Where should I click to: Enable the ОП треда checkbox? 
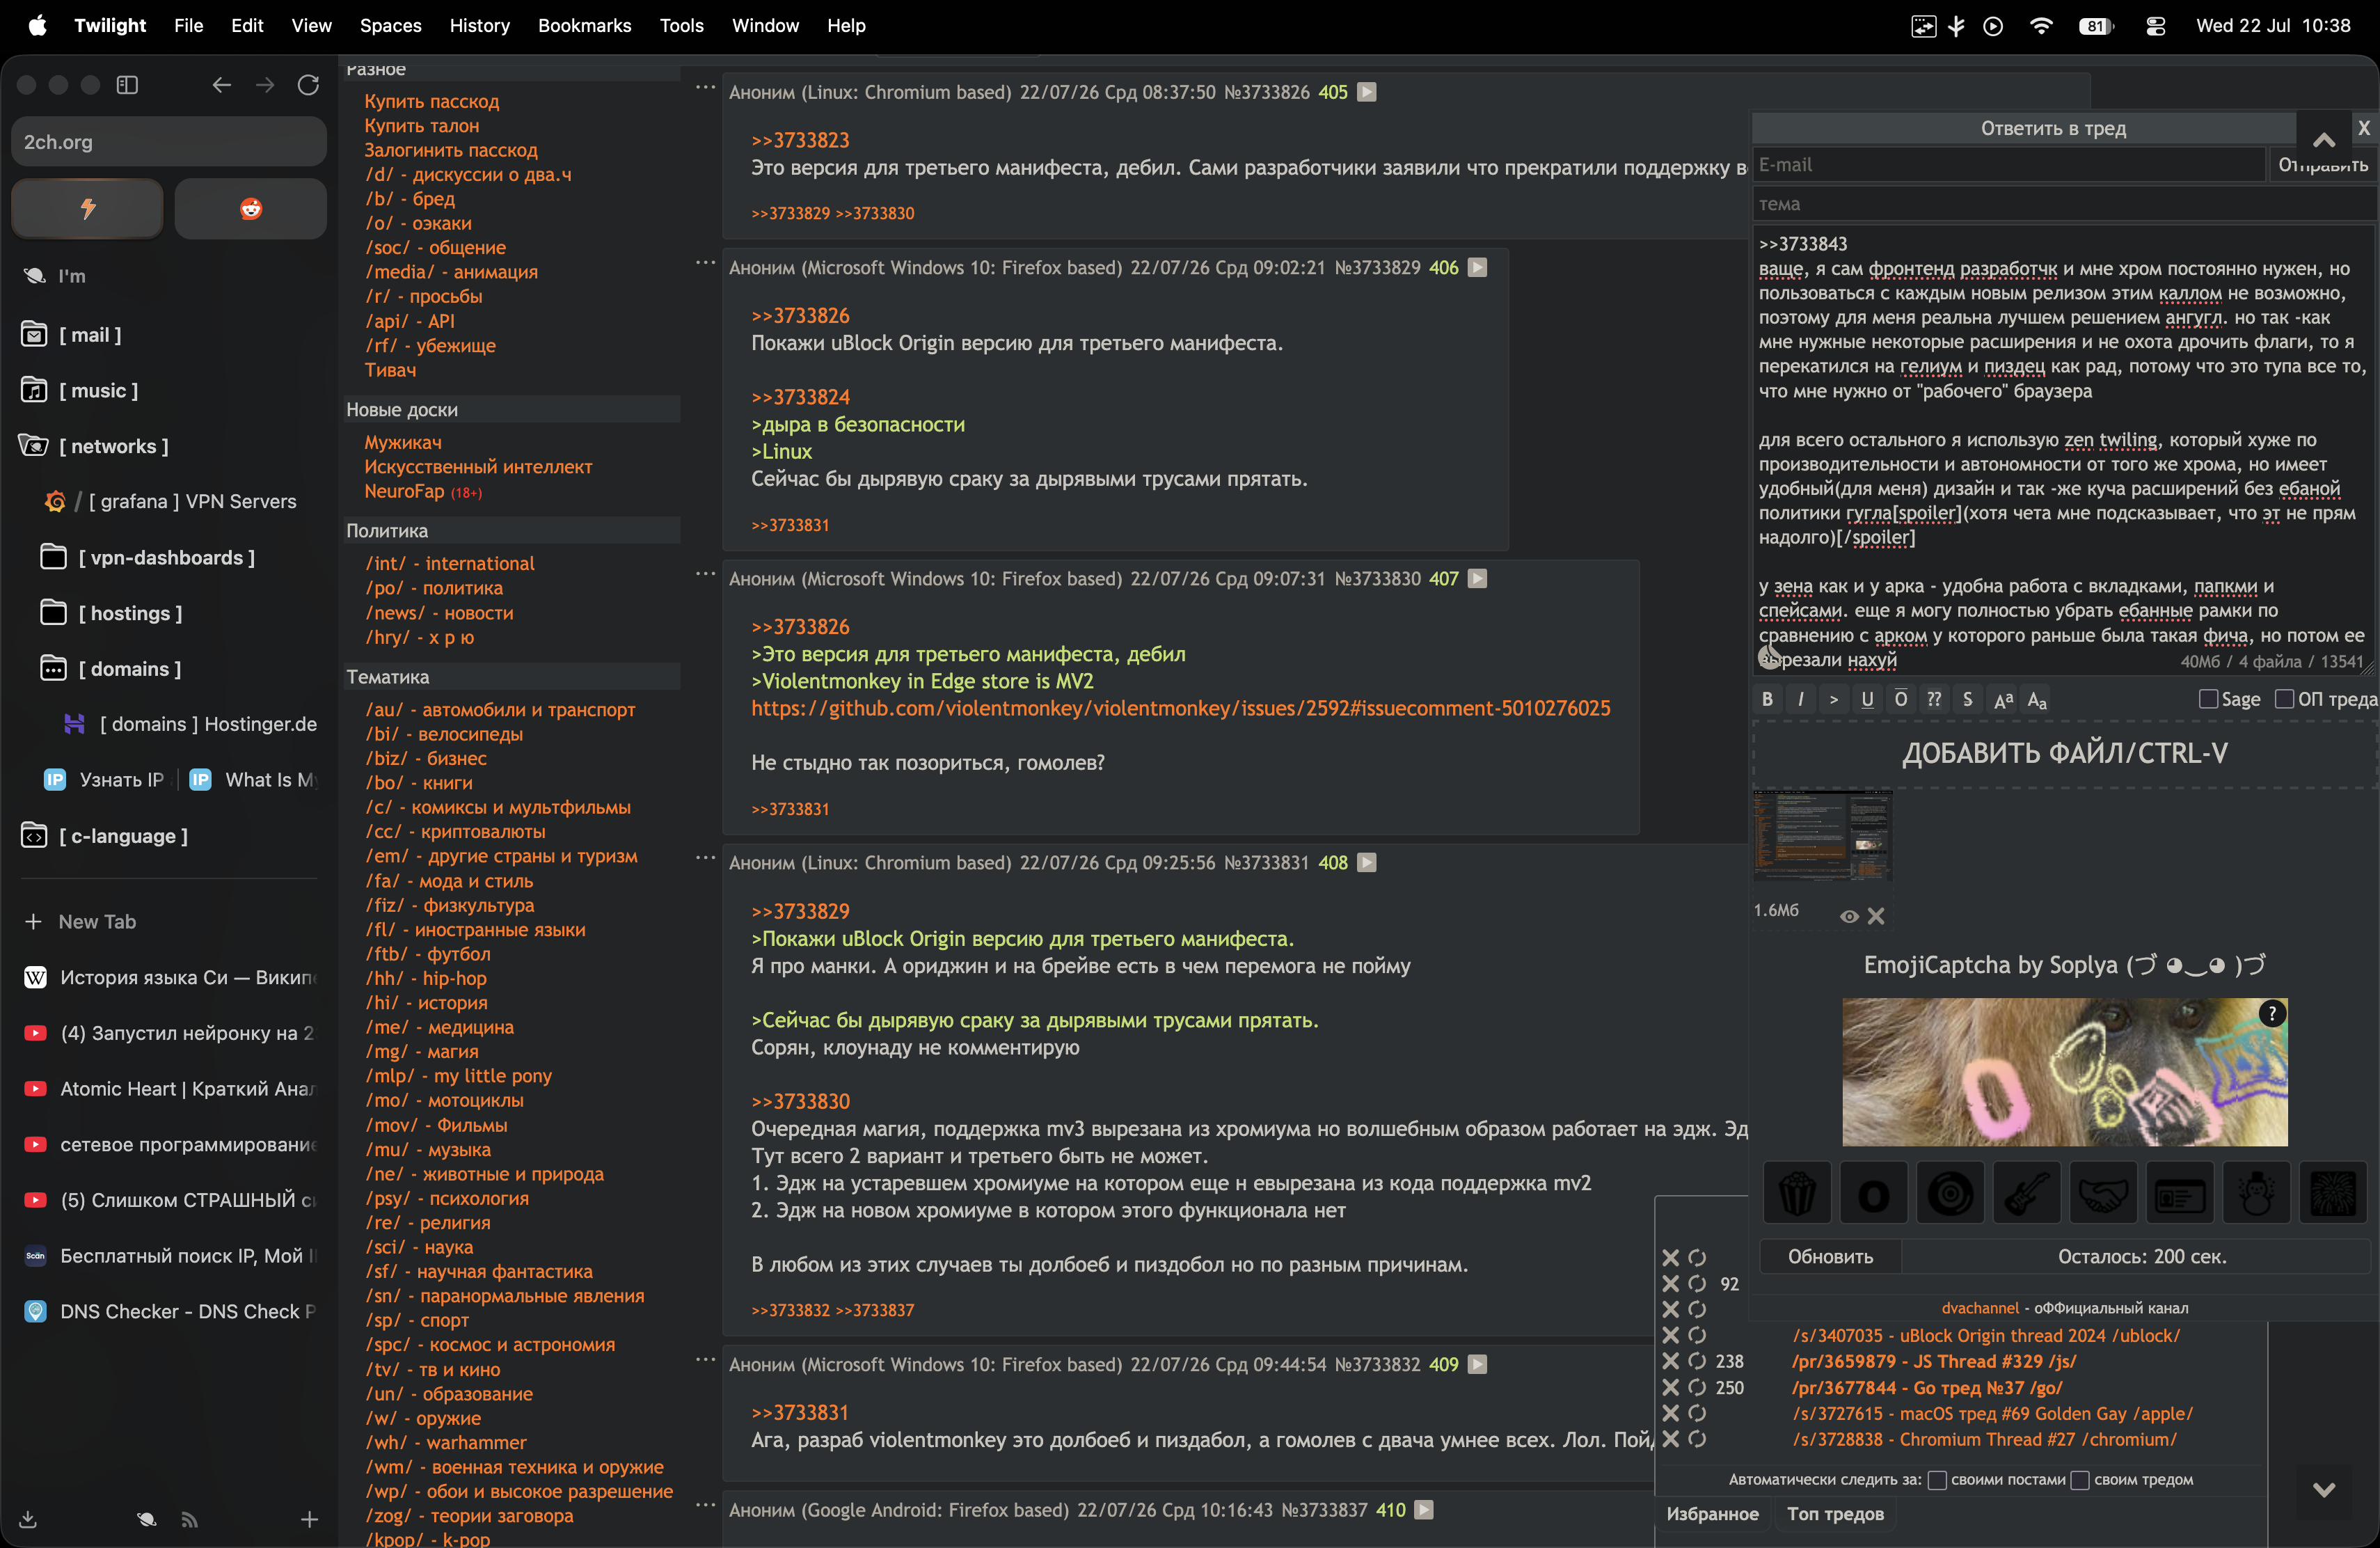[2284, 699]
